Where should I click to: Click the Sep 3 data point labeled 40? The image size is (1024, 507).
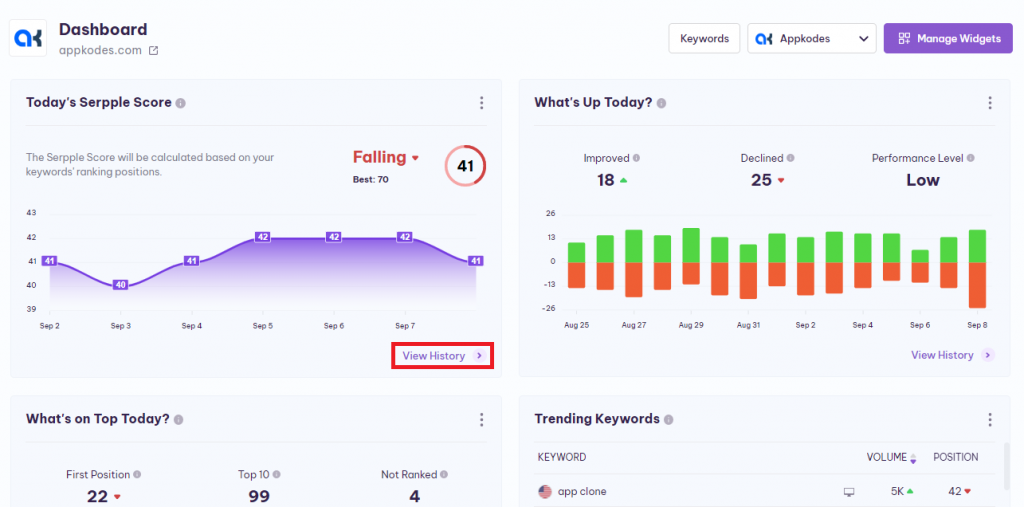tap(120, 285)
